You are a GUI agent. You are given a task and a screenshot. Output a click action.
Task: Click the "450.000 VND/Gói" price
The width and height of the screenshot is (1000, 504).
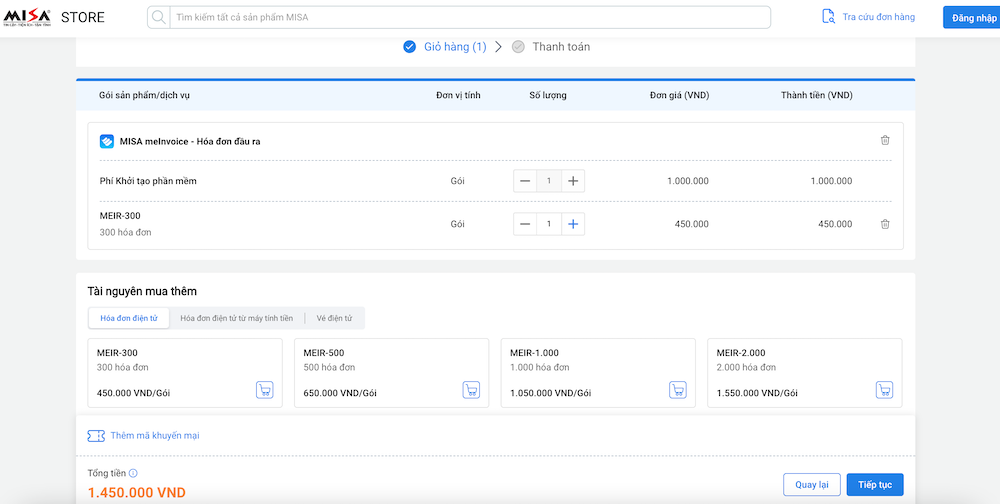[x=133, y=393]
